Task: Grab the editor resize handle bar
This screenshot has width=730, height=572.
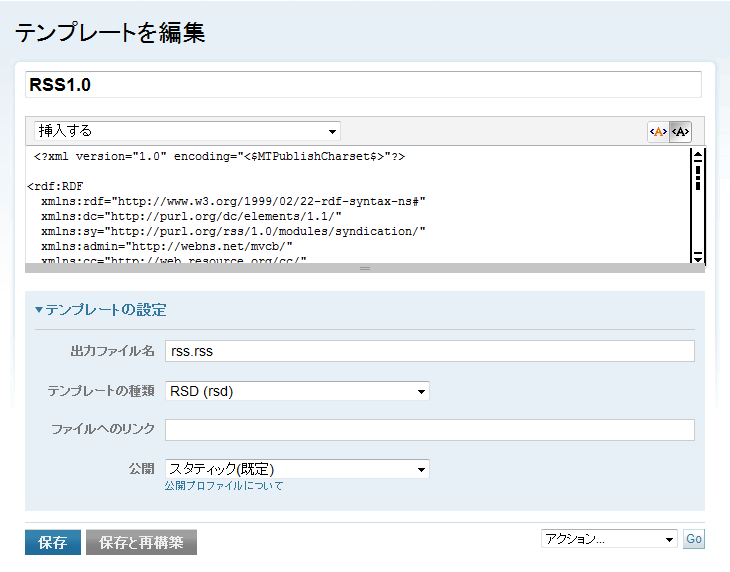Action: (x=365, y=268)
